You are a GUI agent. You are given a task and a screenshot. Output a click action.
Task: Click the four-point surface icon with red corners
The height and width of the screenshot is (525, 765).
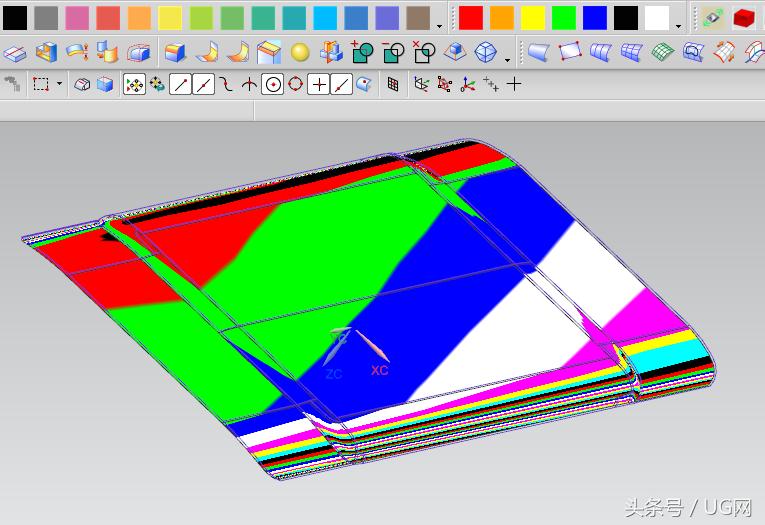point(570,53)
